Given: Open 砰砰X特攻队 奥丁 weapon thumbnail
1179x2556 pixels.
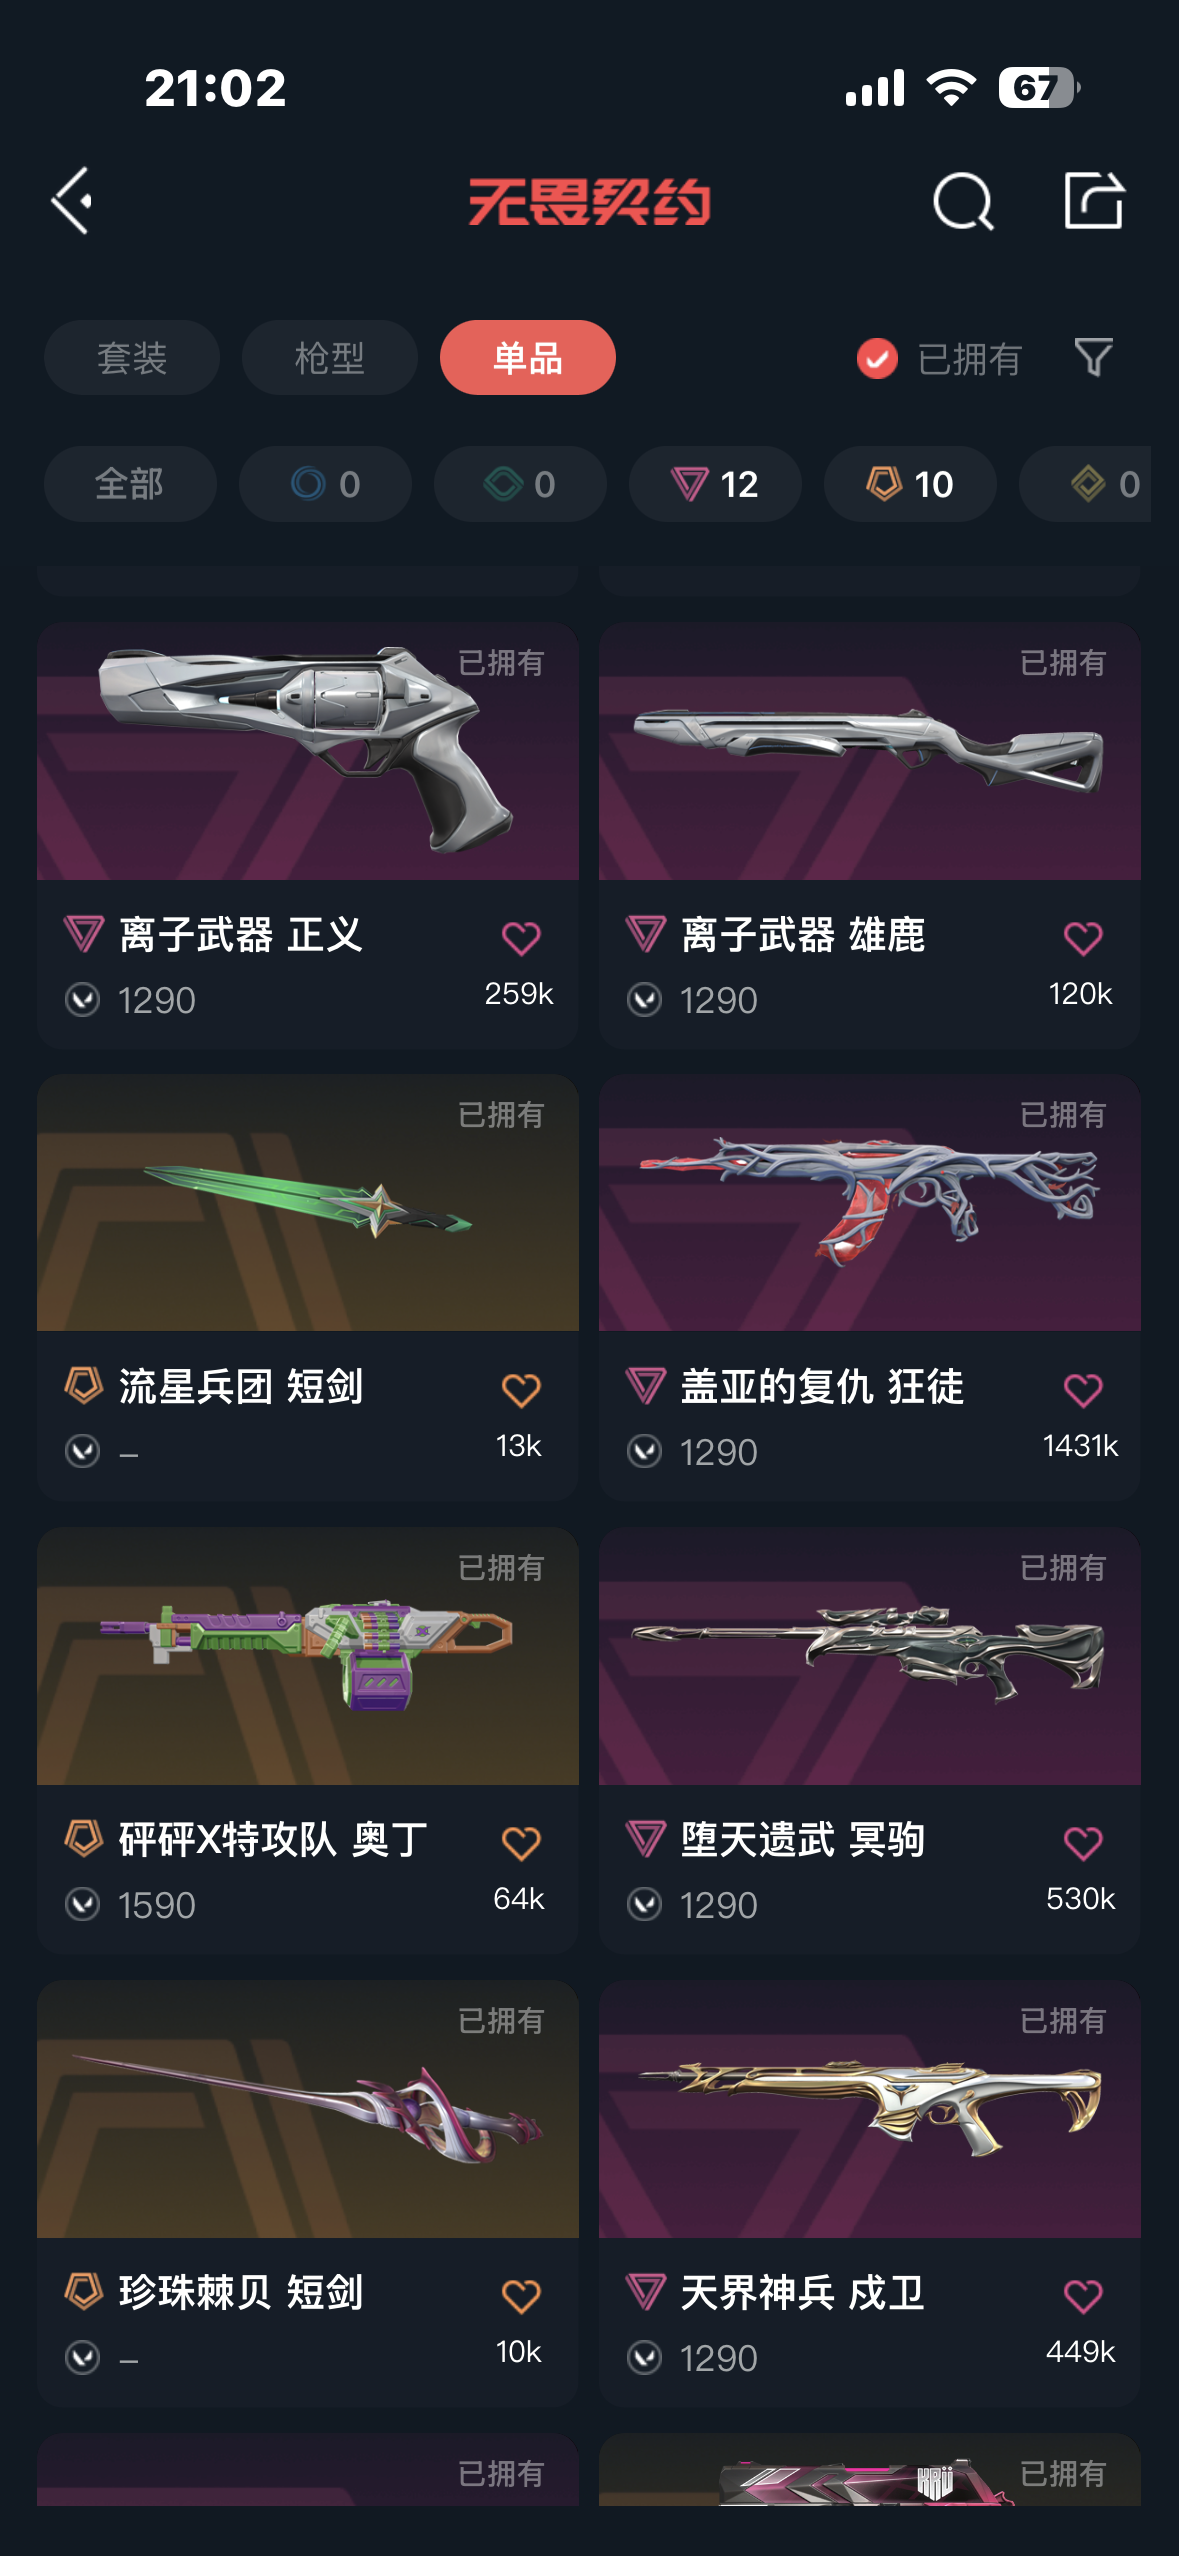Looking at the screenshot, I should 308,1656.
